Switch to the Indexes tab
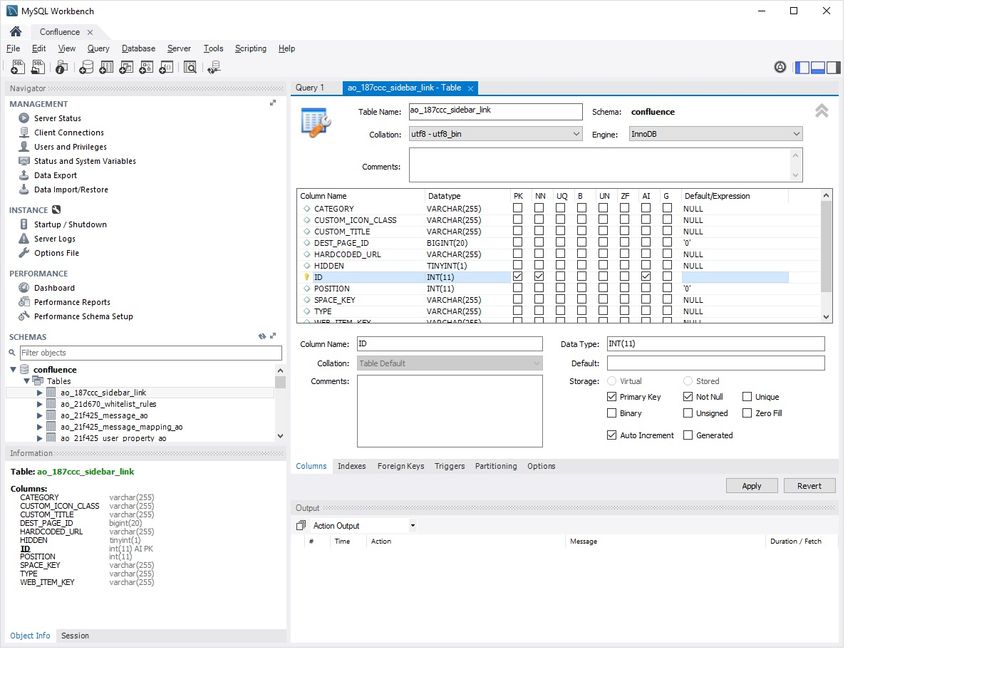The image size is (999, 684). 352,466
